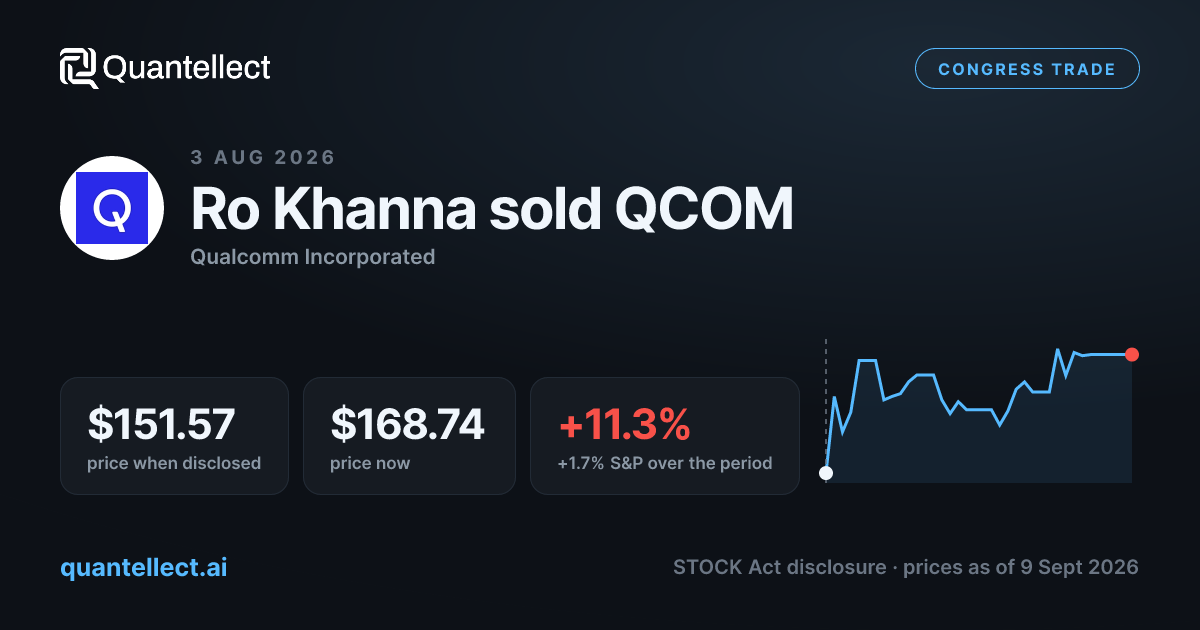The height and width of the screenshot is (630, 1200).
Task: Click the +11.3% performance card
Action: (x=665, y=436)
